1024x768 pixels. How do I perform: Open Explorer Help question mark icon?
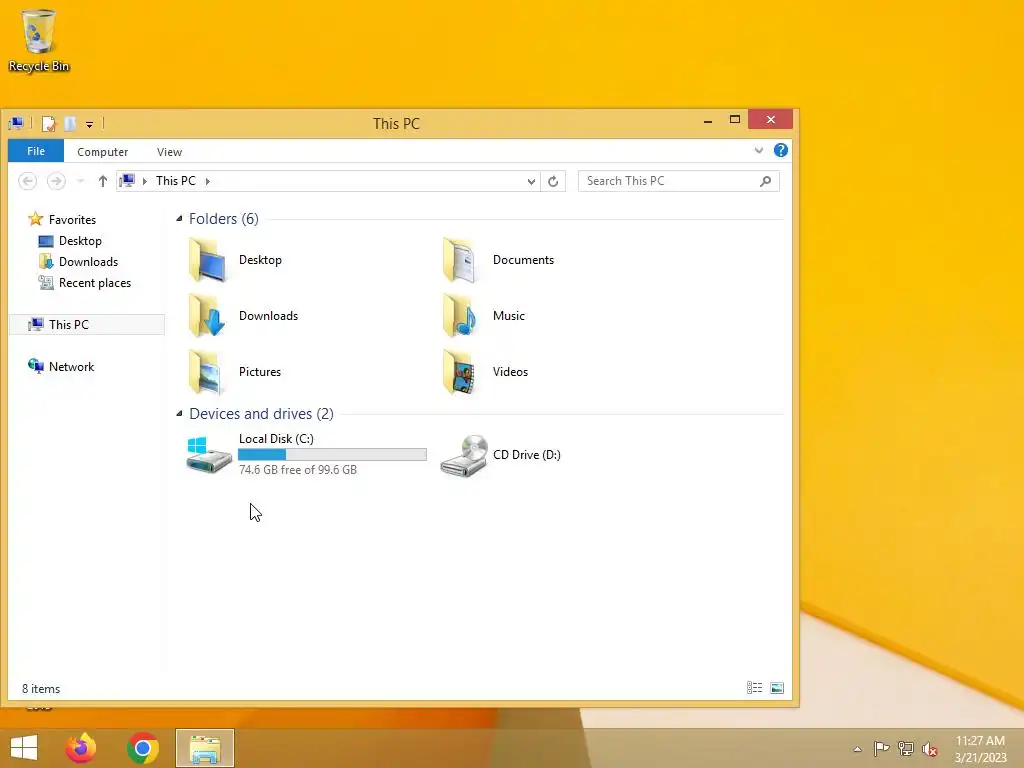(780, 151)
